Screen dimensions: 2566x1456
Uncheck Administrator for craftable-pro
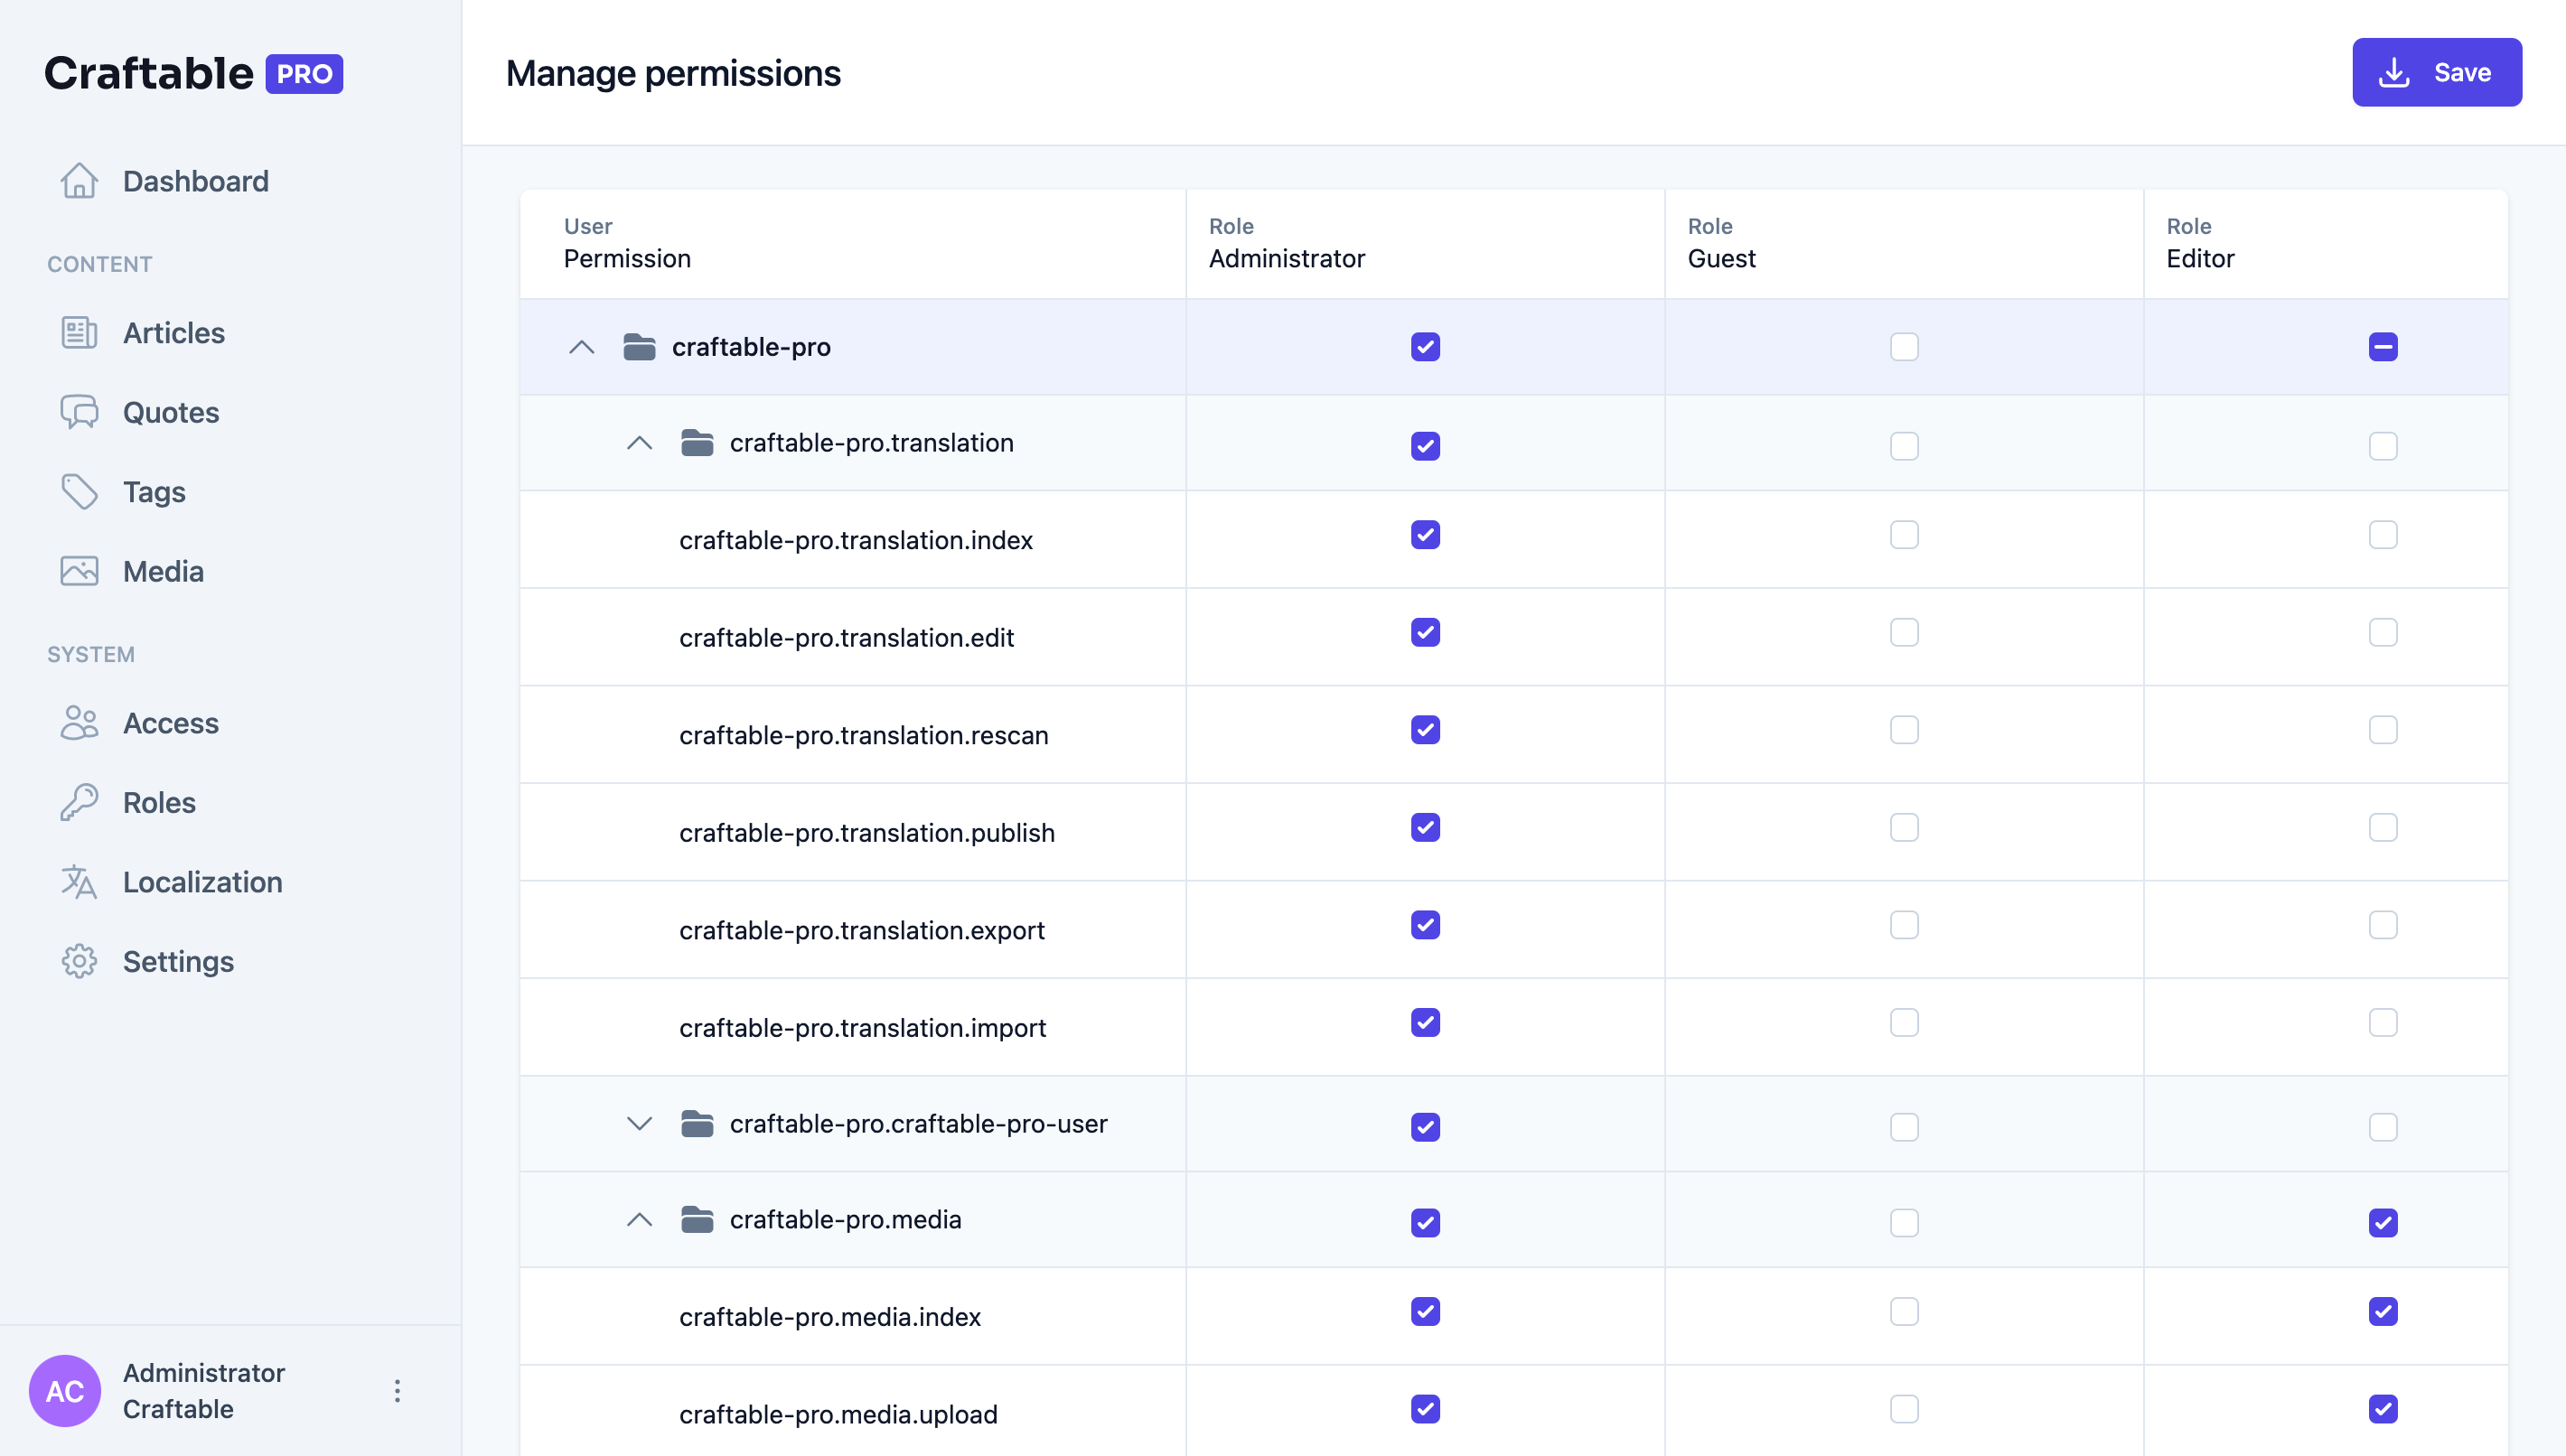[1425, 347]
